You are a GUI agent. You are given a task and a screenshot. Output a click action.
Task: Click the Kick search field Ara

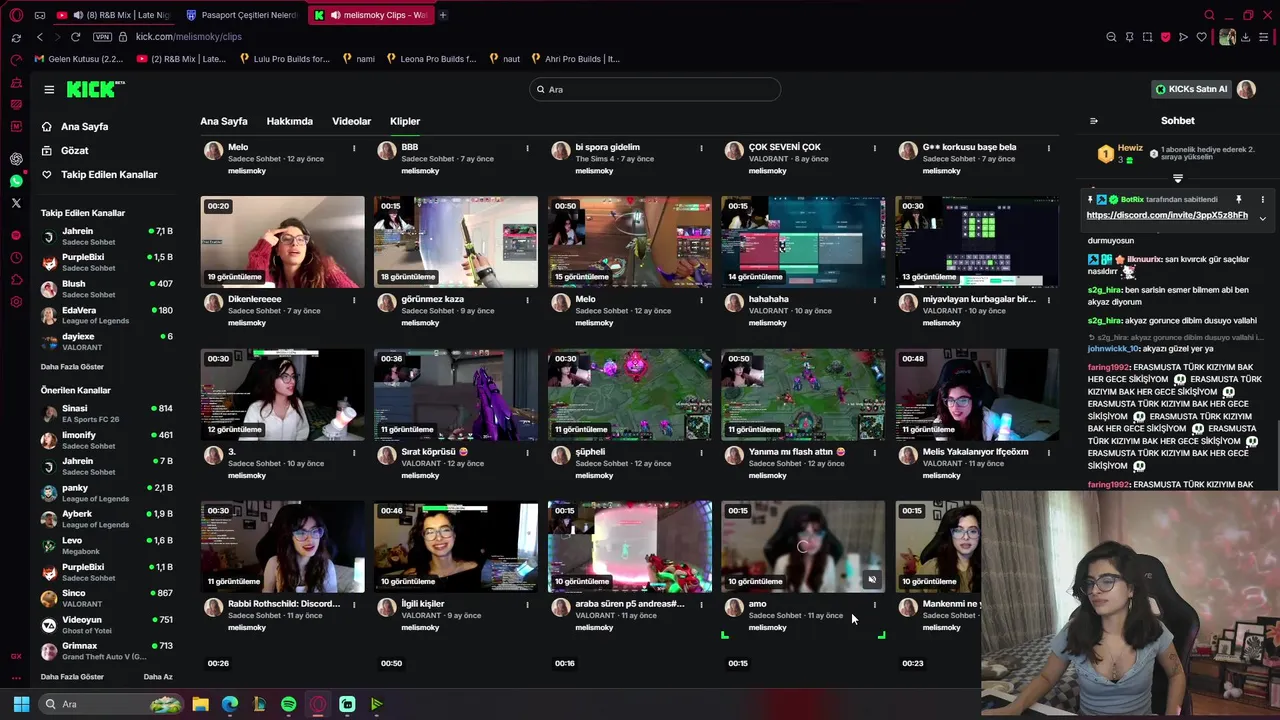point(655,89)
